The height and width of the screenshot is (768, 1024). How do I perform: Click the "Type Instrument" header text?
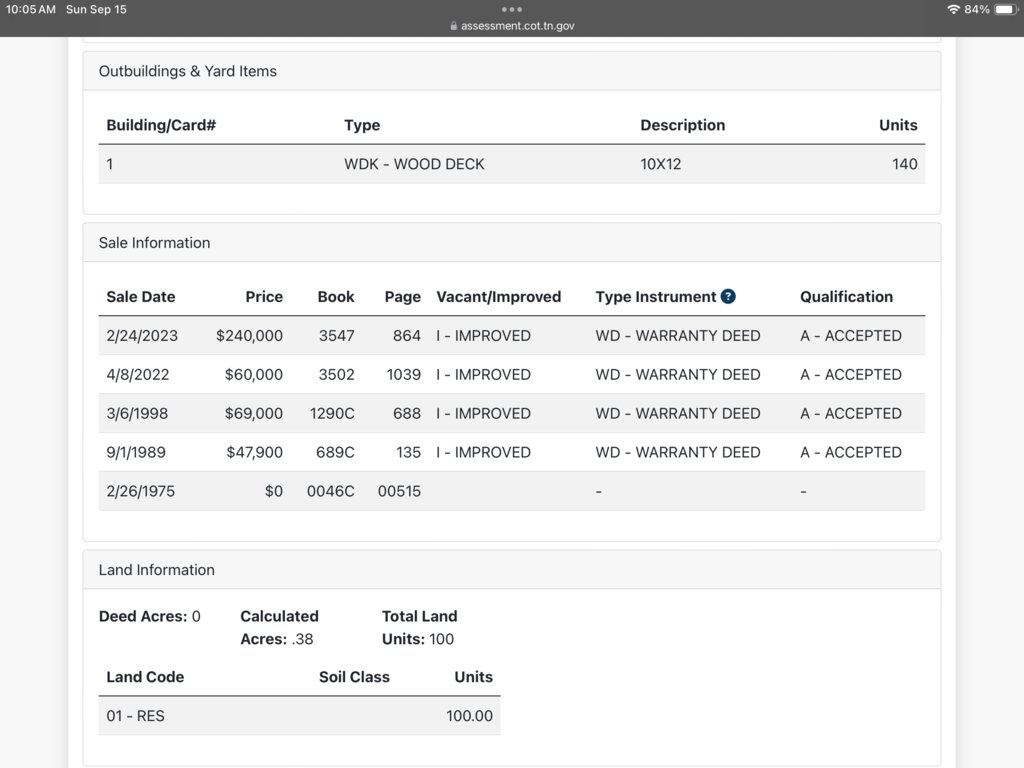pyautogui.click(x=656, y=297)
